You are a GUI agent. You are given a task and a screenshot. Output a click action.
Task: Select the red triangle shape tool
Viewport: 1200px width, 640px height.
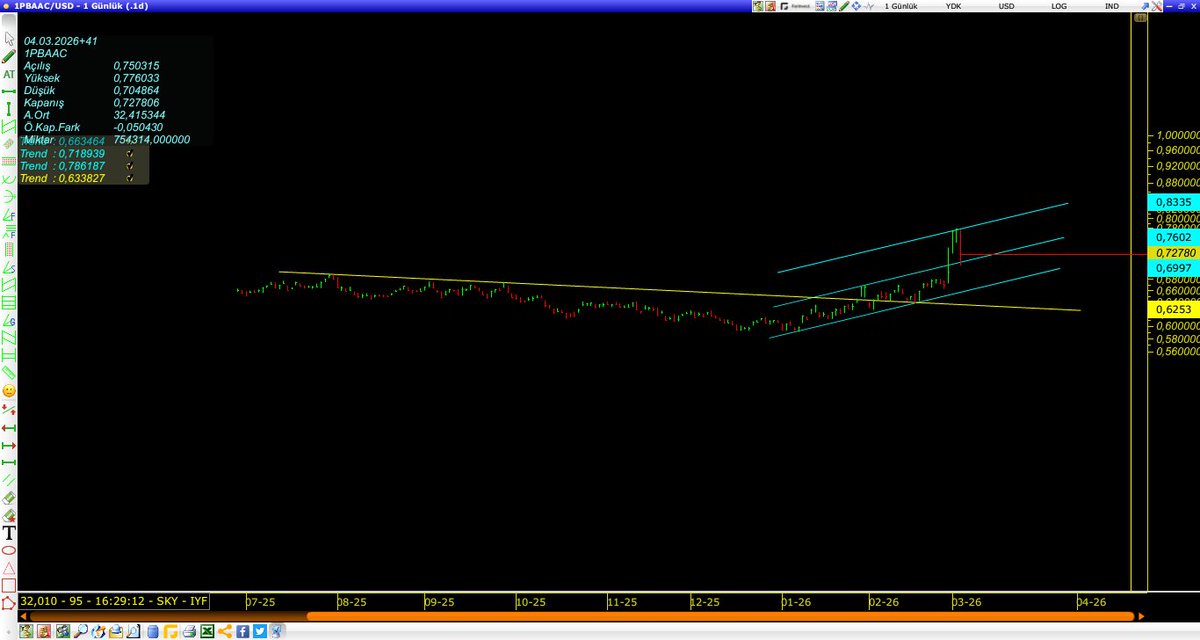coord(9,567)
